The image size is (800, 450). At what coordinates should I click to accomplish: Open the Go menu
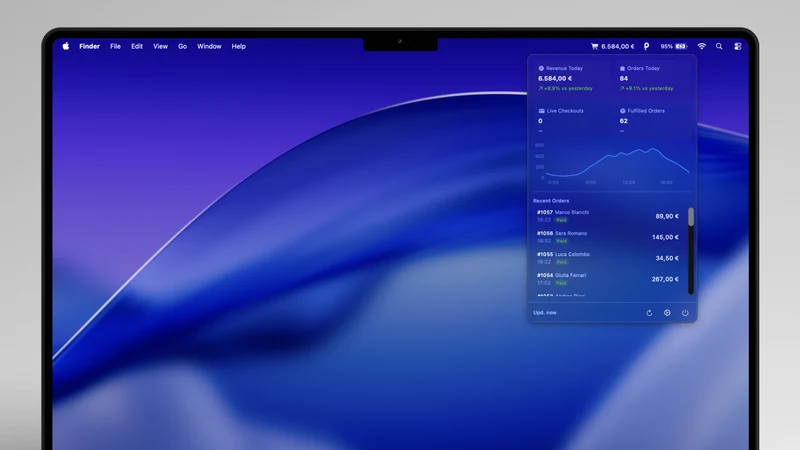click(x=182, y=46)
